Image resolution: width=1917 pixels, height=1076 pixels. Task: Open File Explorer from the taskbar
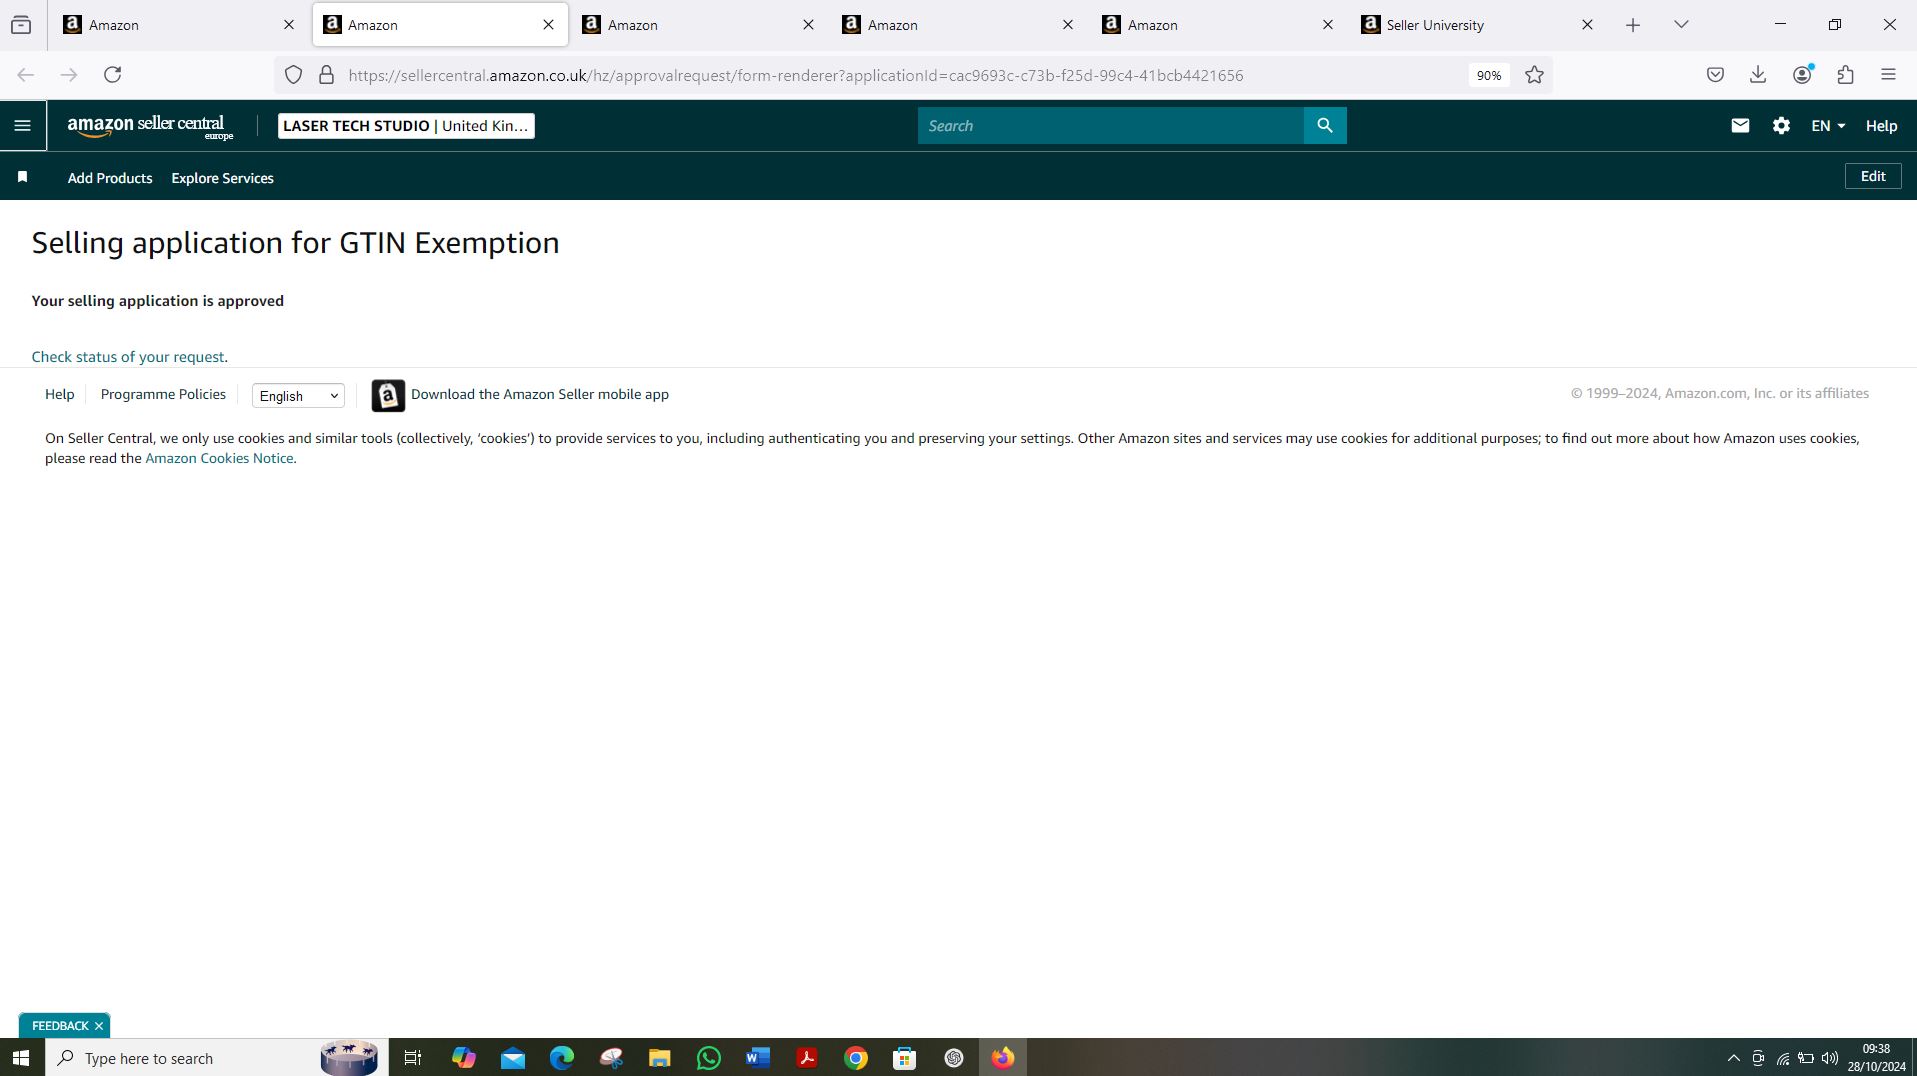659,1058
